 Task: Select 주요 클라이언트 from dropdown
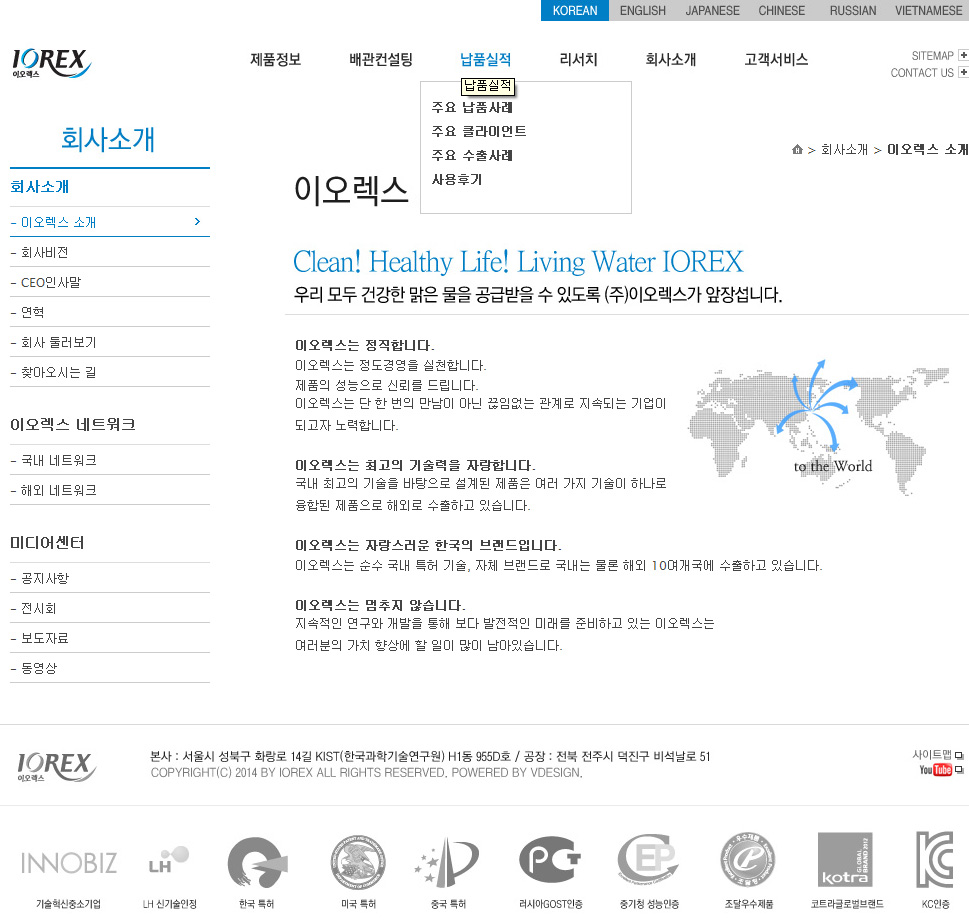click(479, 131)
